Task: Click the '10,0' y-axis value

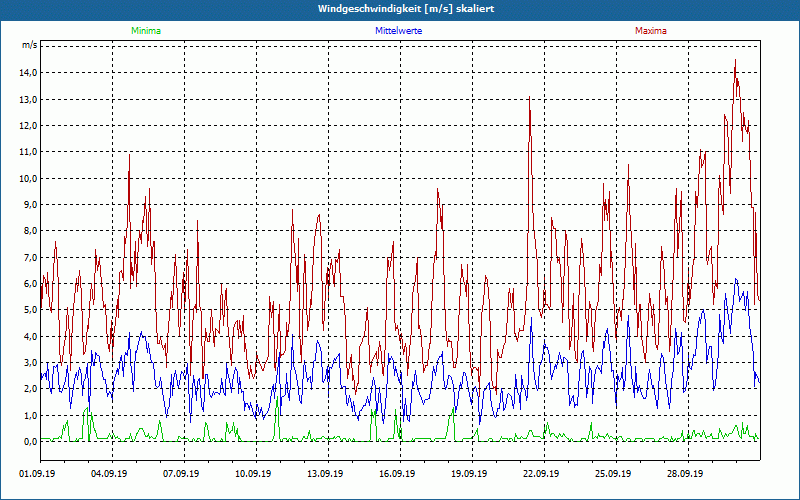Action: 30,179
